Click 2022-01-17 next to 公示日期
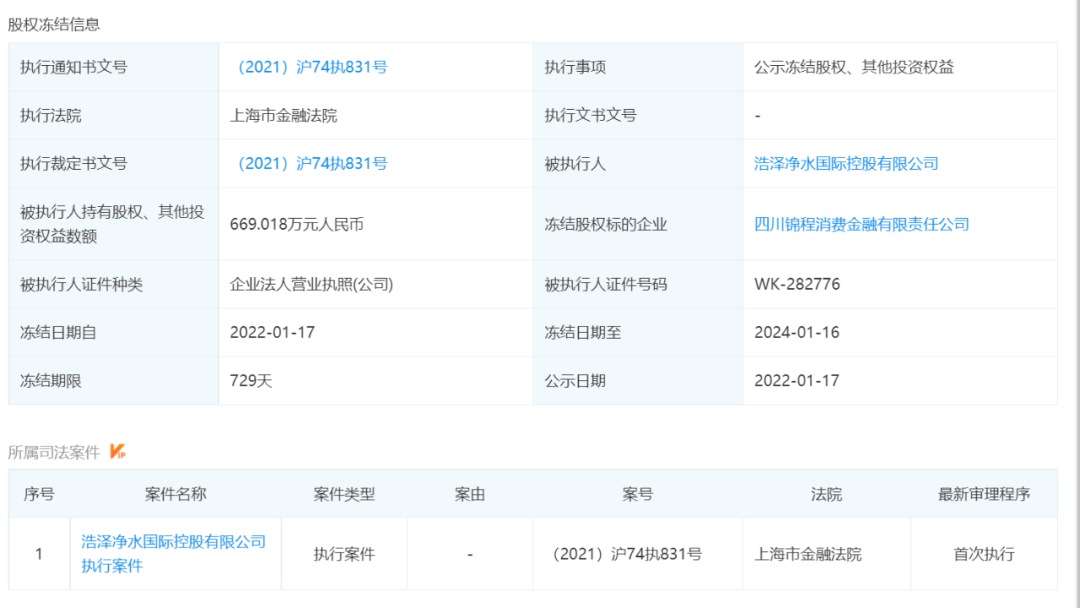The image size is (1080, 608). [797, 380]
